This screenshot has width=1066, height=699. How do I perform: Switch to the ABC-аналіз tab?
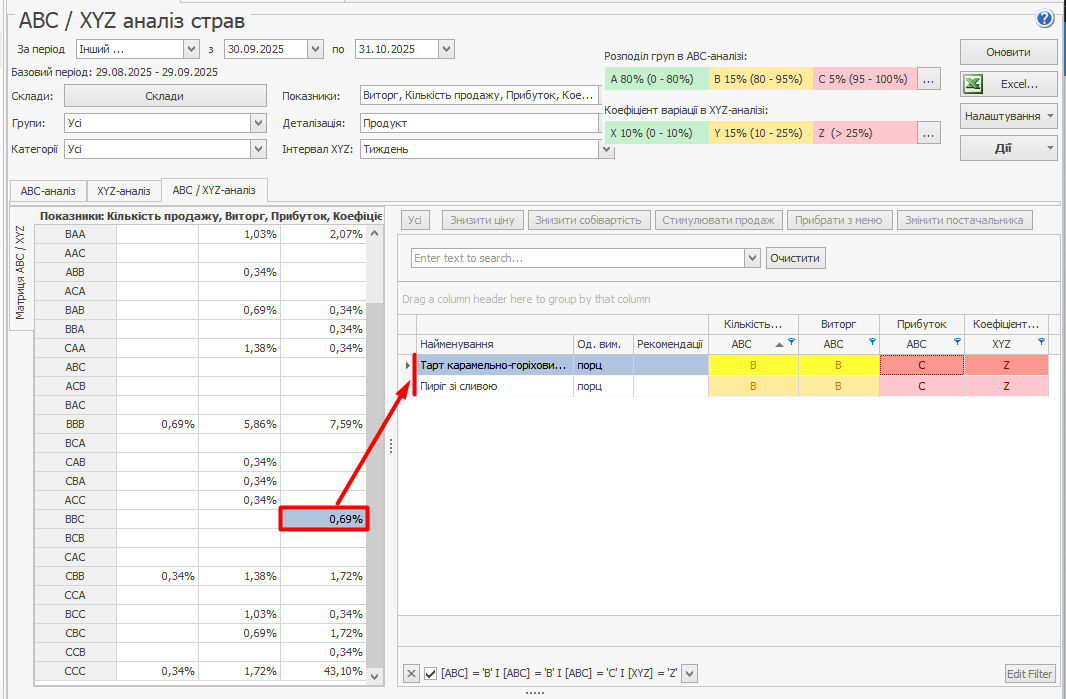pyautogui.click(x=48, y=191)
